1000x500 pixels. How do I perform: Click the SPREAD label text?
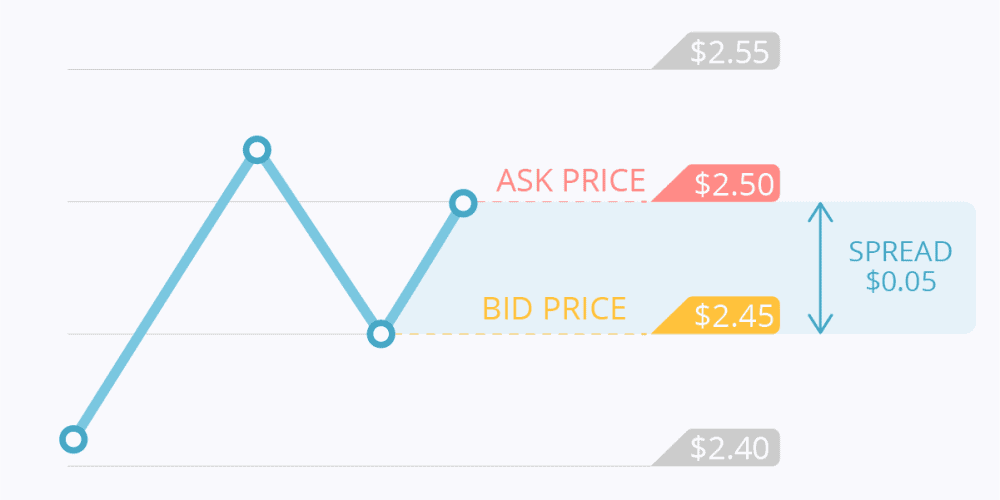click(x=900, y=253)
